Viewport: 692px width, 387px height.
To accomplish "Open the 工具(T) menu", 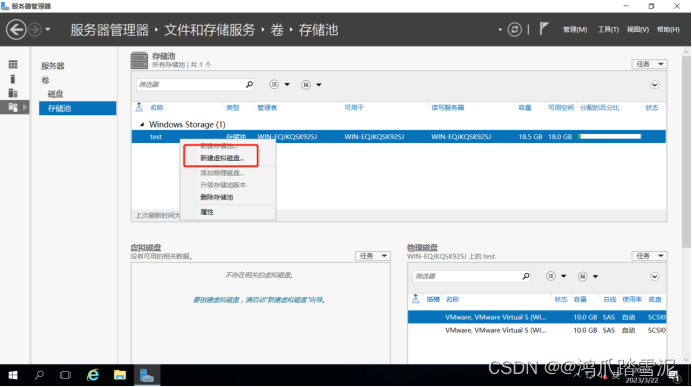I will click(x=608, y=30).
